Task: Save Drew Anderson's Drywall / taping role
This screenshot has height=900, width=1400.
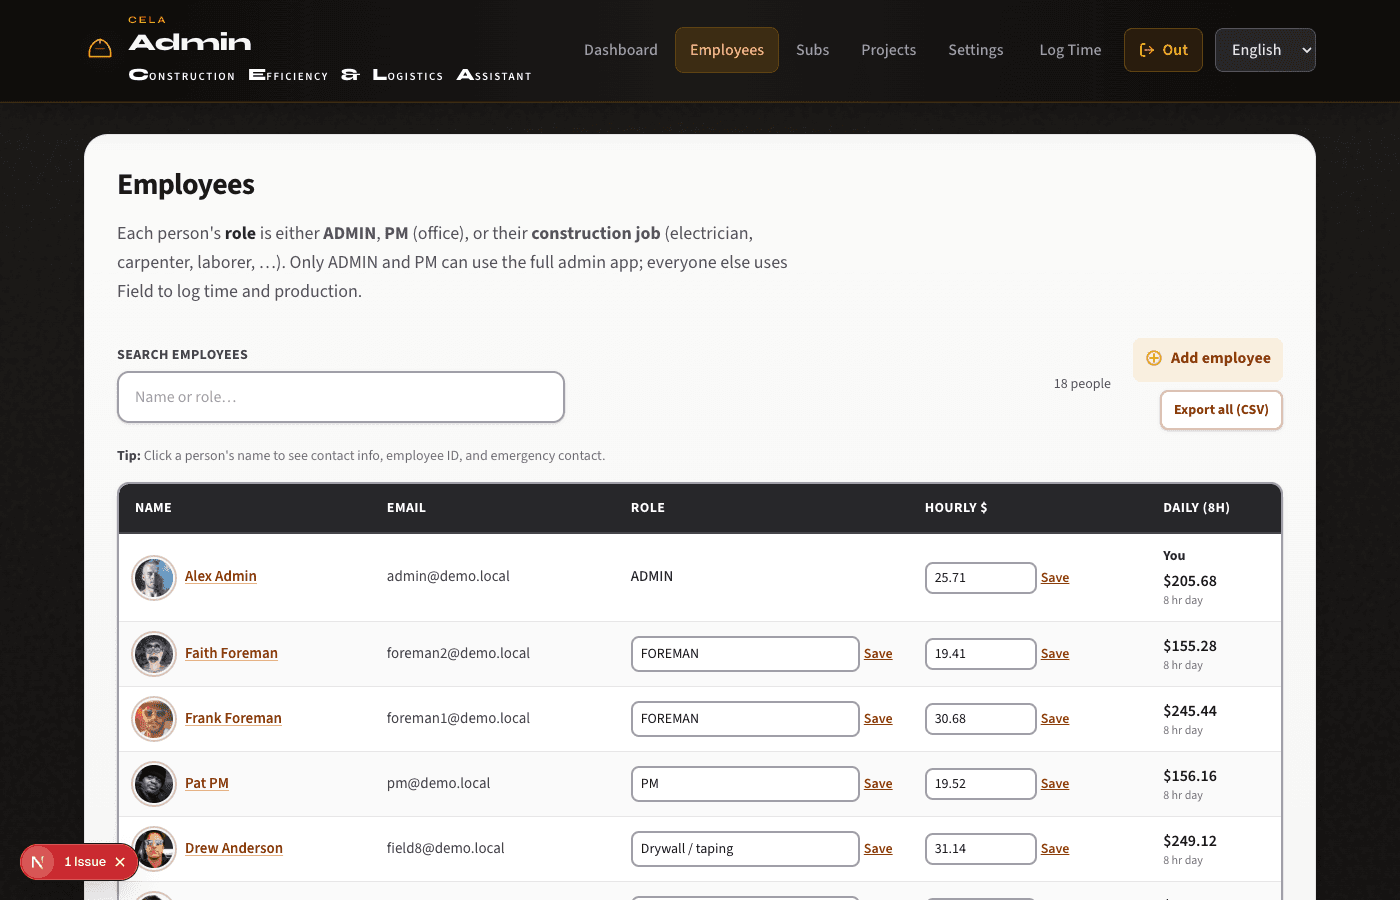Action: 878,848
